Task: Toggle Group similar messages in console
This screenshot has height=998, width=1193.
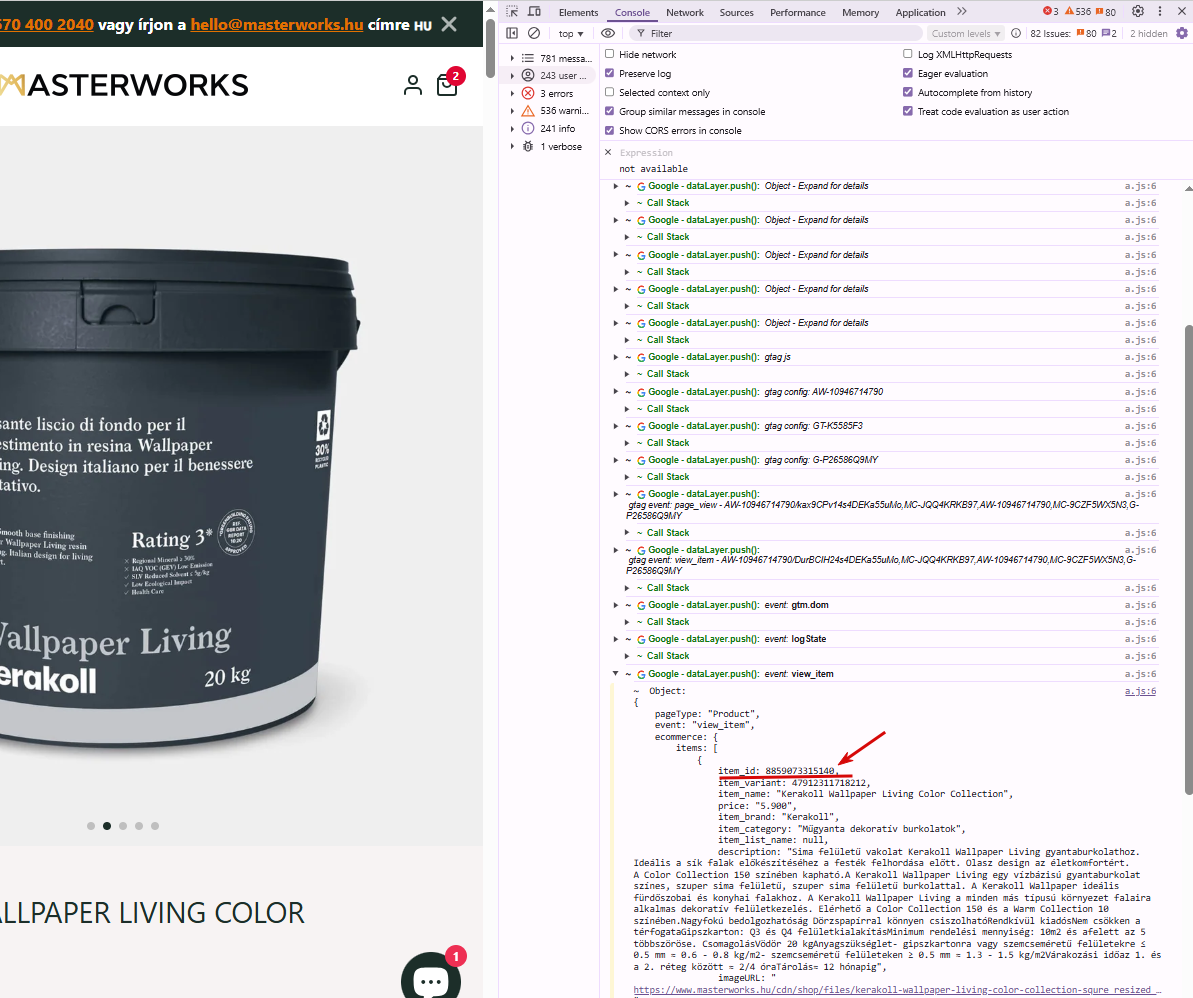Action: (609, 111)
